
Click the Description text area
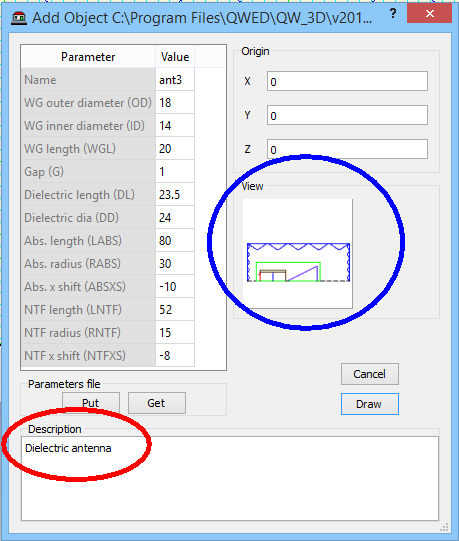click(230, 478)
